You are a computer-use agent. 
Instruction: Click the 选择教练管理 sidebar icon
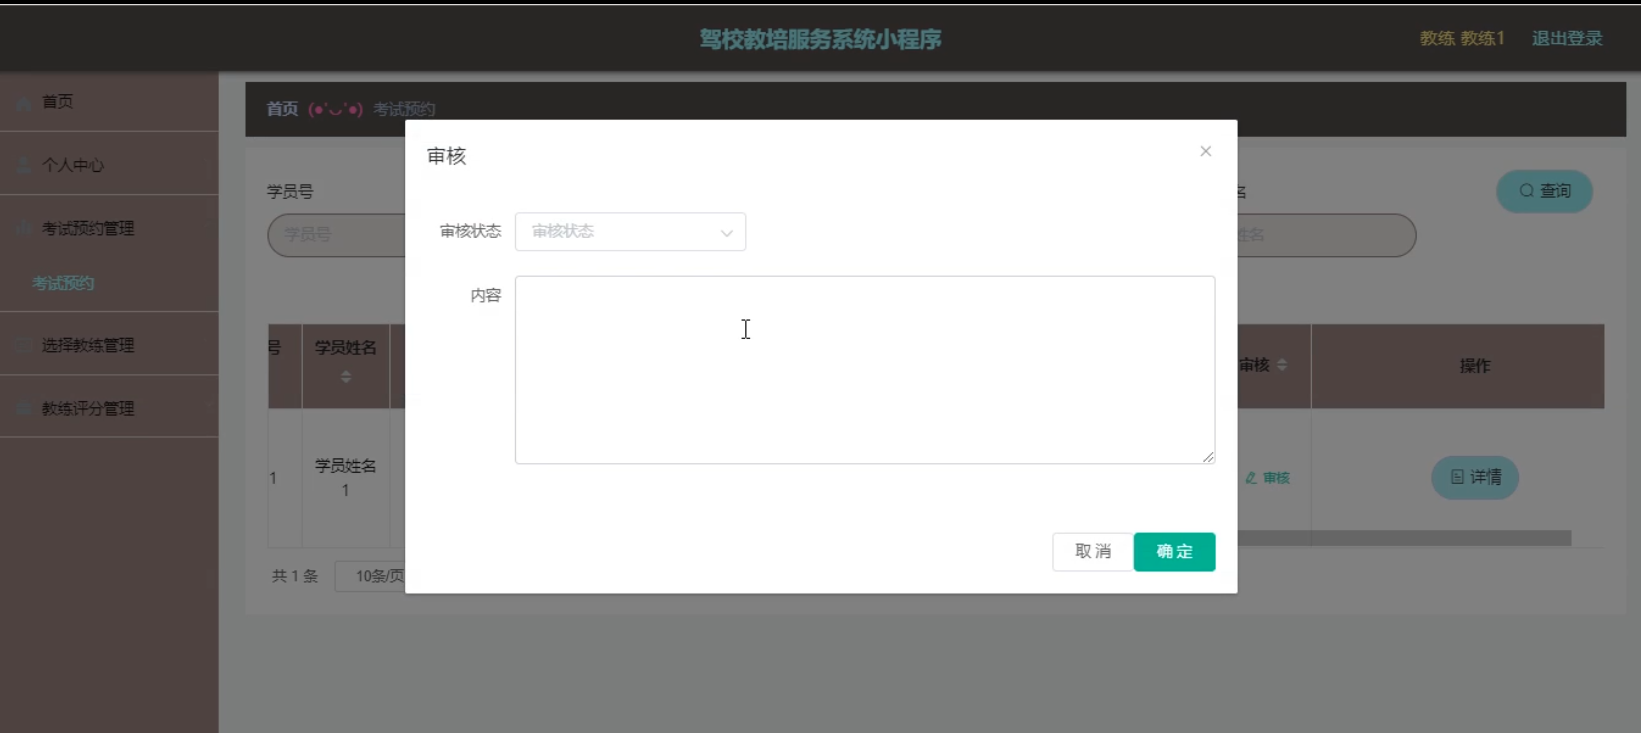click(23, 345)
